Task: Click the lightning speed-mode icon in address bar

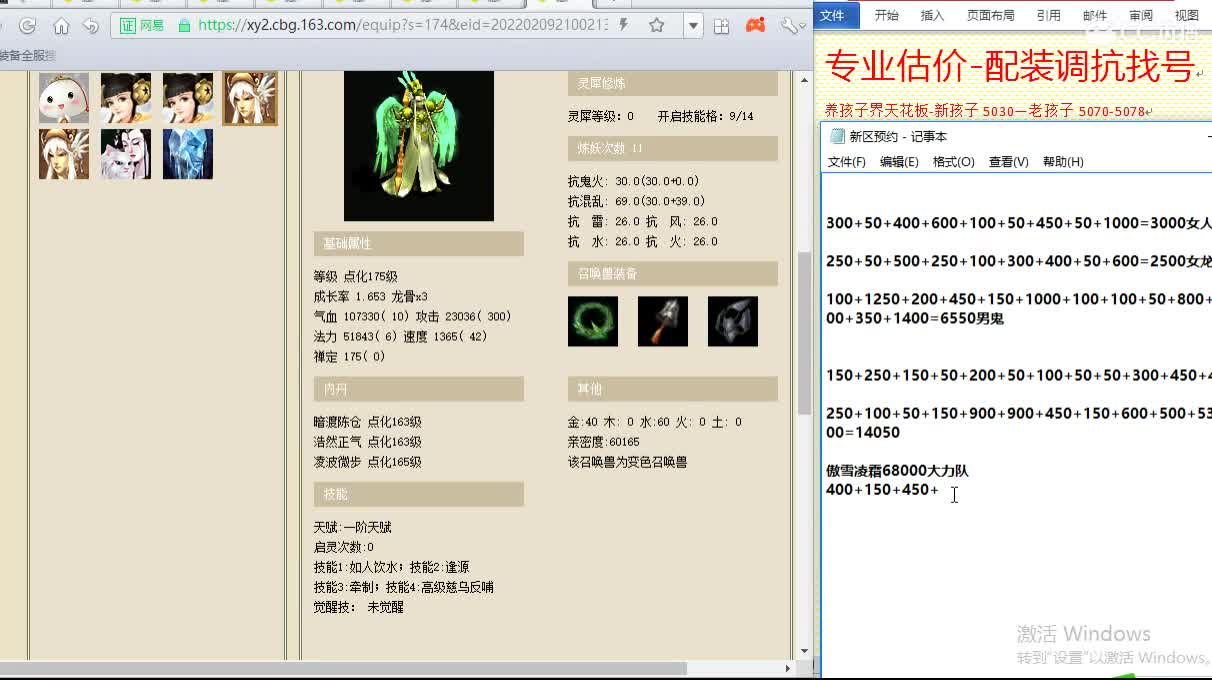Action: pyautogui.click(x=624, y=26)
